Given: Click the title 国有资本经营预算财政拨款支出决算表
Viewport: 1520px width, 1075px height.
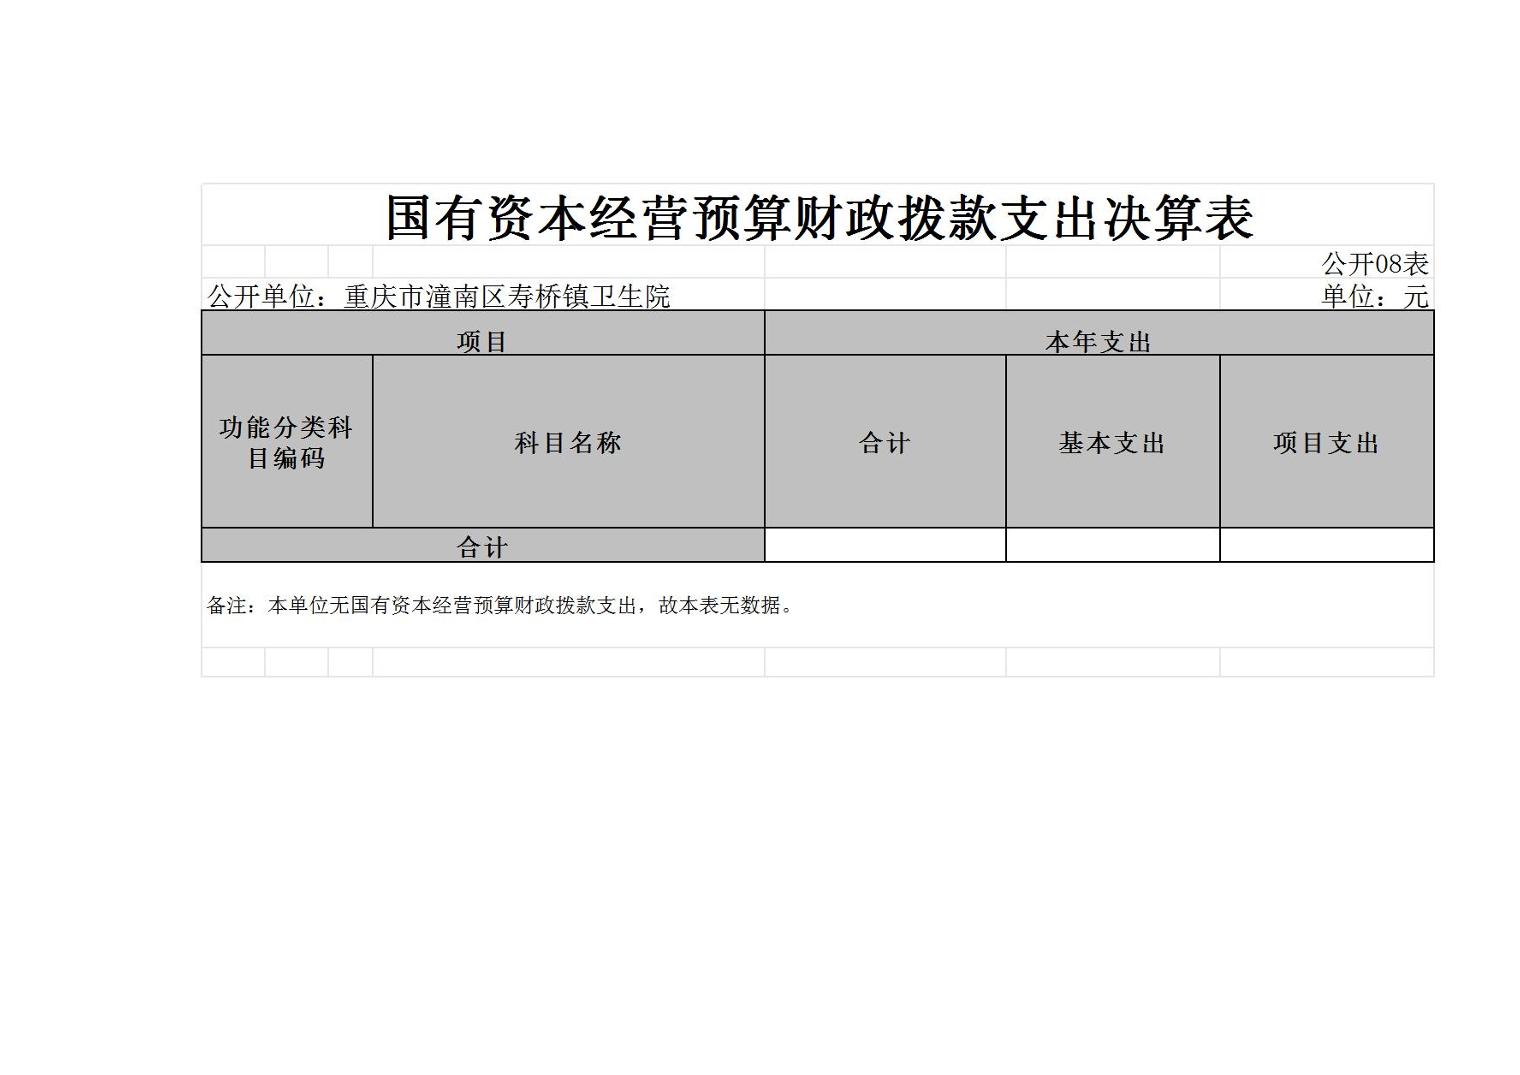Looking at the screenshot, I should click(x=819, y=217).
